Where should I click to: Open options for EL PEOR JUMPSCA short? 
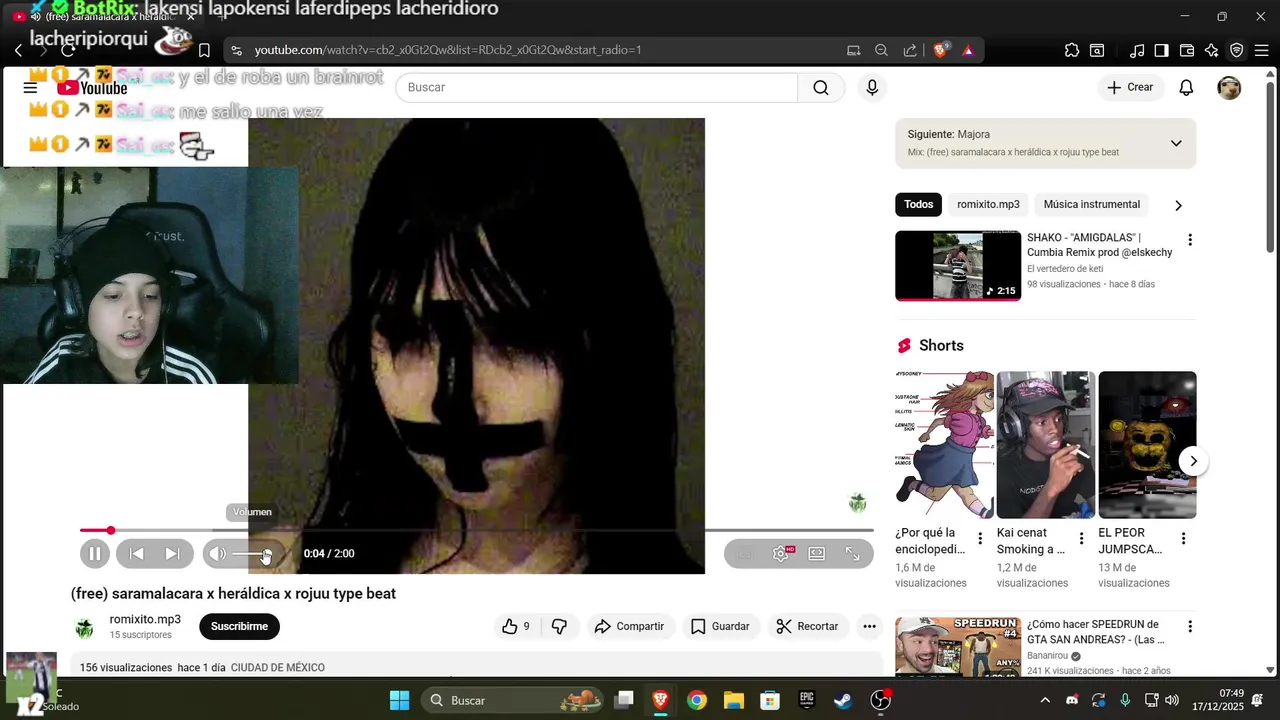[1183, 539]
